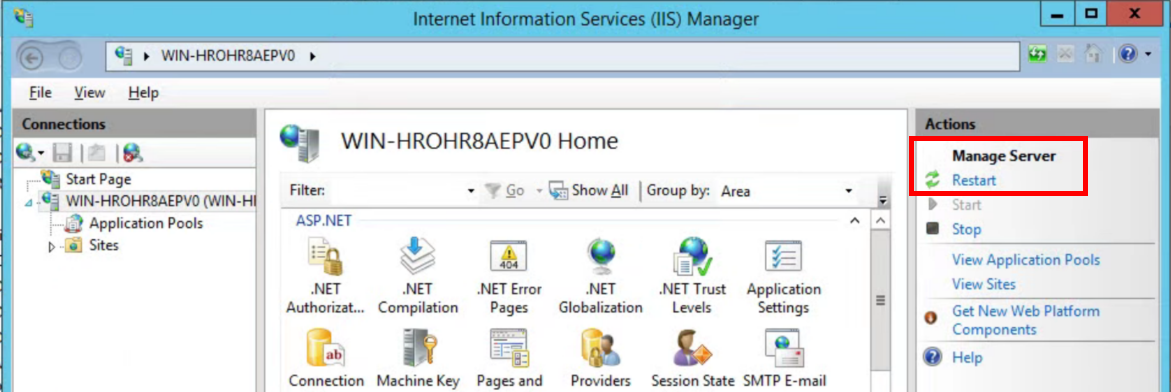Open Application Settings feature icon

(x=783, y=277)
